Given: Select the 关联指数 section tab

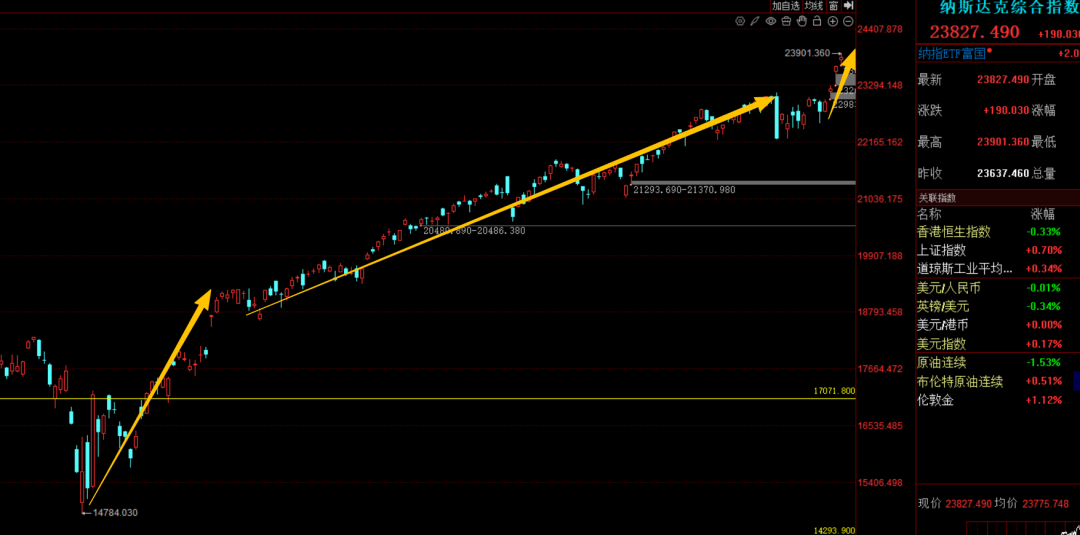Looking at the screenshot, I should click(939, 198).
